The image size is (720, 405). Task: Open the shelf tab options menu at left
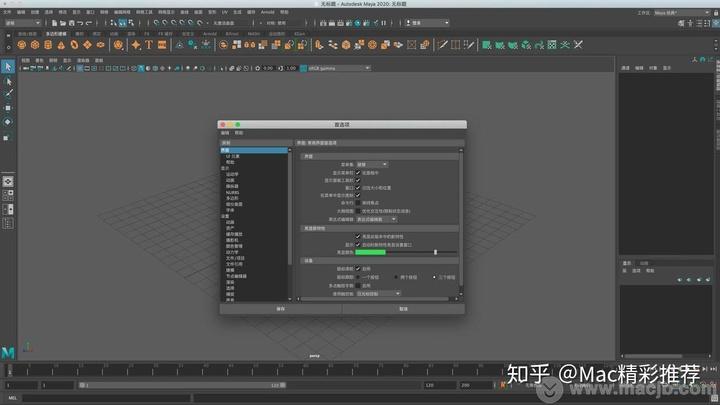(8, 35)
